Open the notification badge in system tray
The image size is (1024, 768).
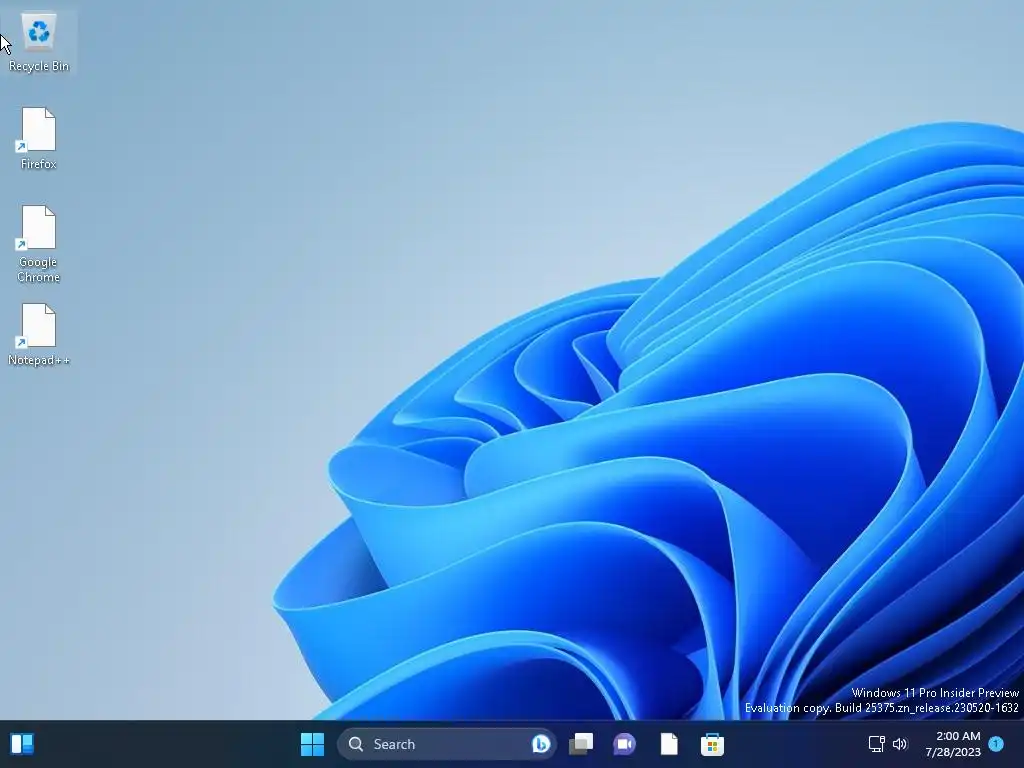point(996,744)
